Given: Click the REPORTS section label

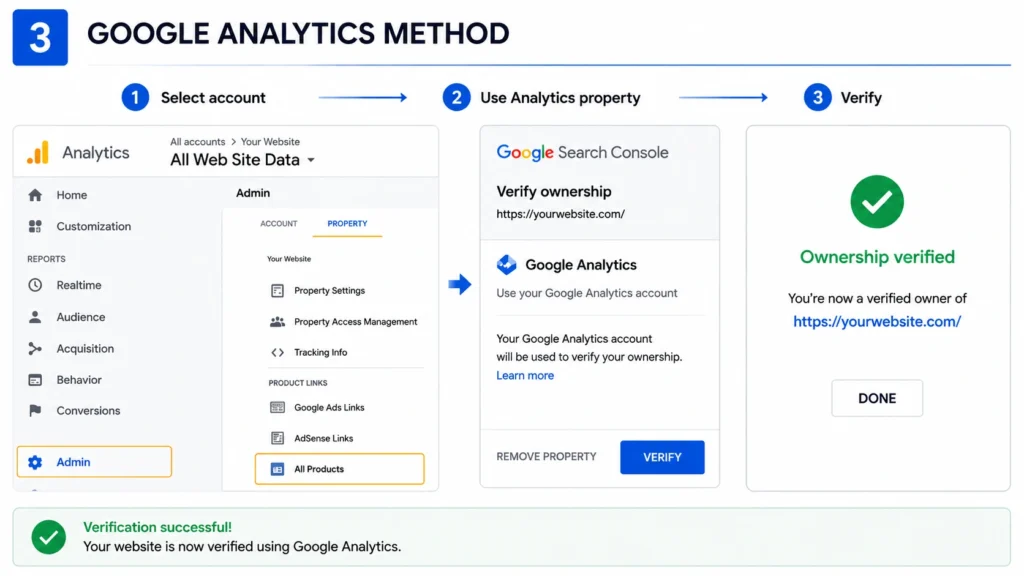Looking at the screenshot, I should pos(46,259).
